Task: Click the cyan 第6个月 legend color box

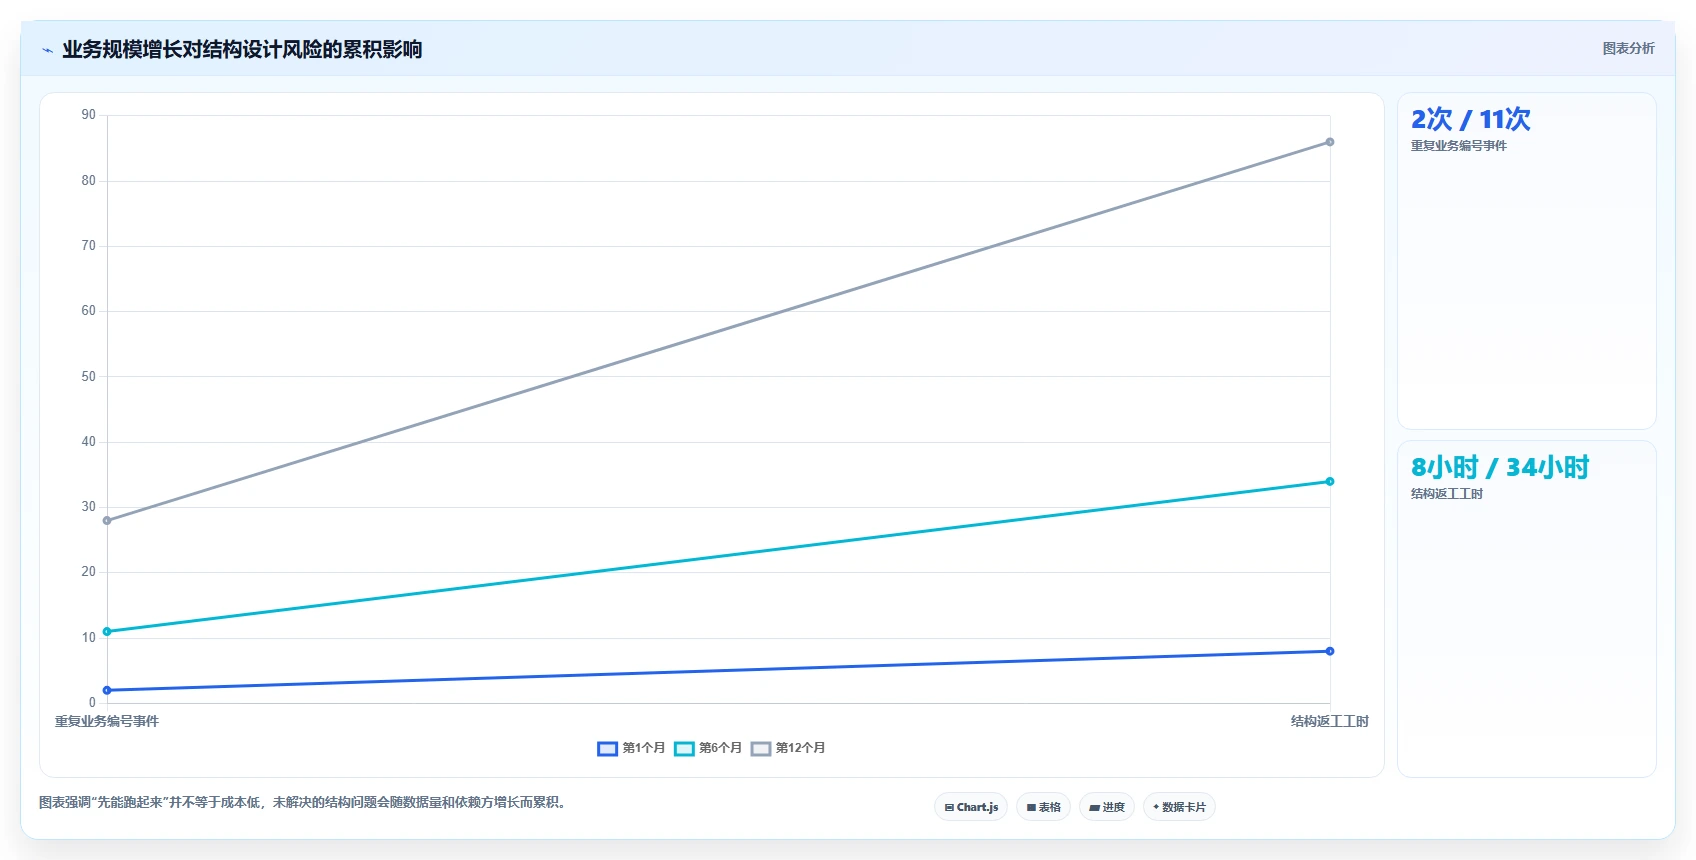Action: 684,749
